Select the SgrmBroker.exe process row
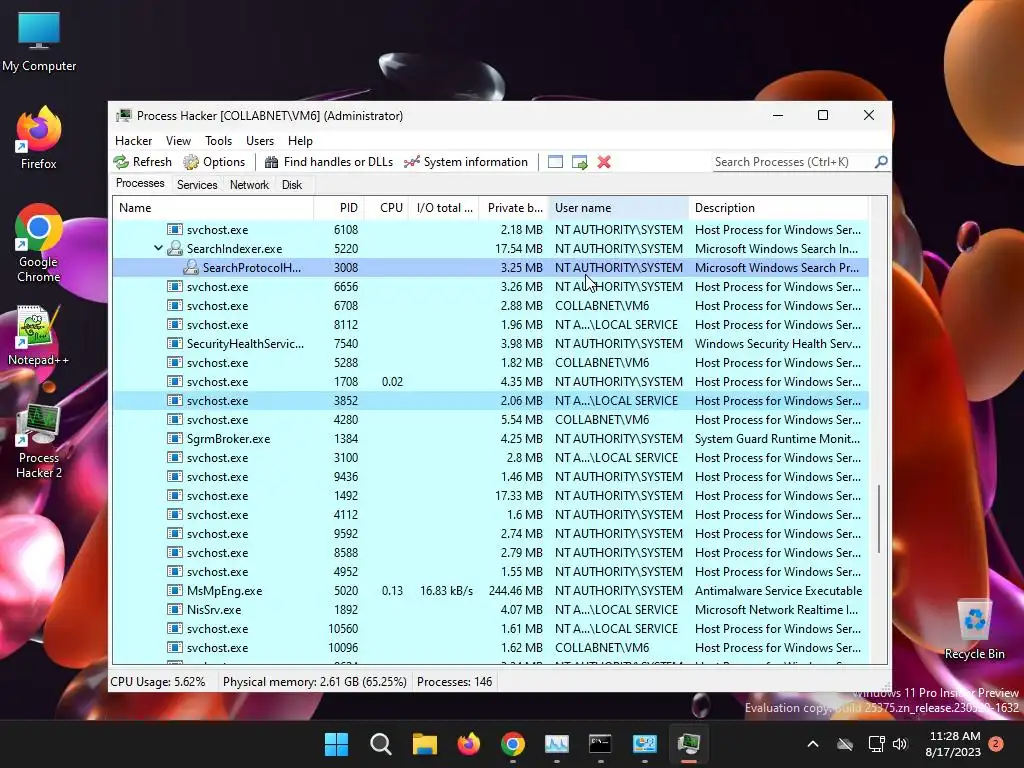This screenshot has height=768, width=1024. (x=490, y=439)
